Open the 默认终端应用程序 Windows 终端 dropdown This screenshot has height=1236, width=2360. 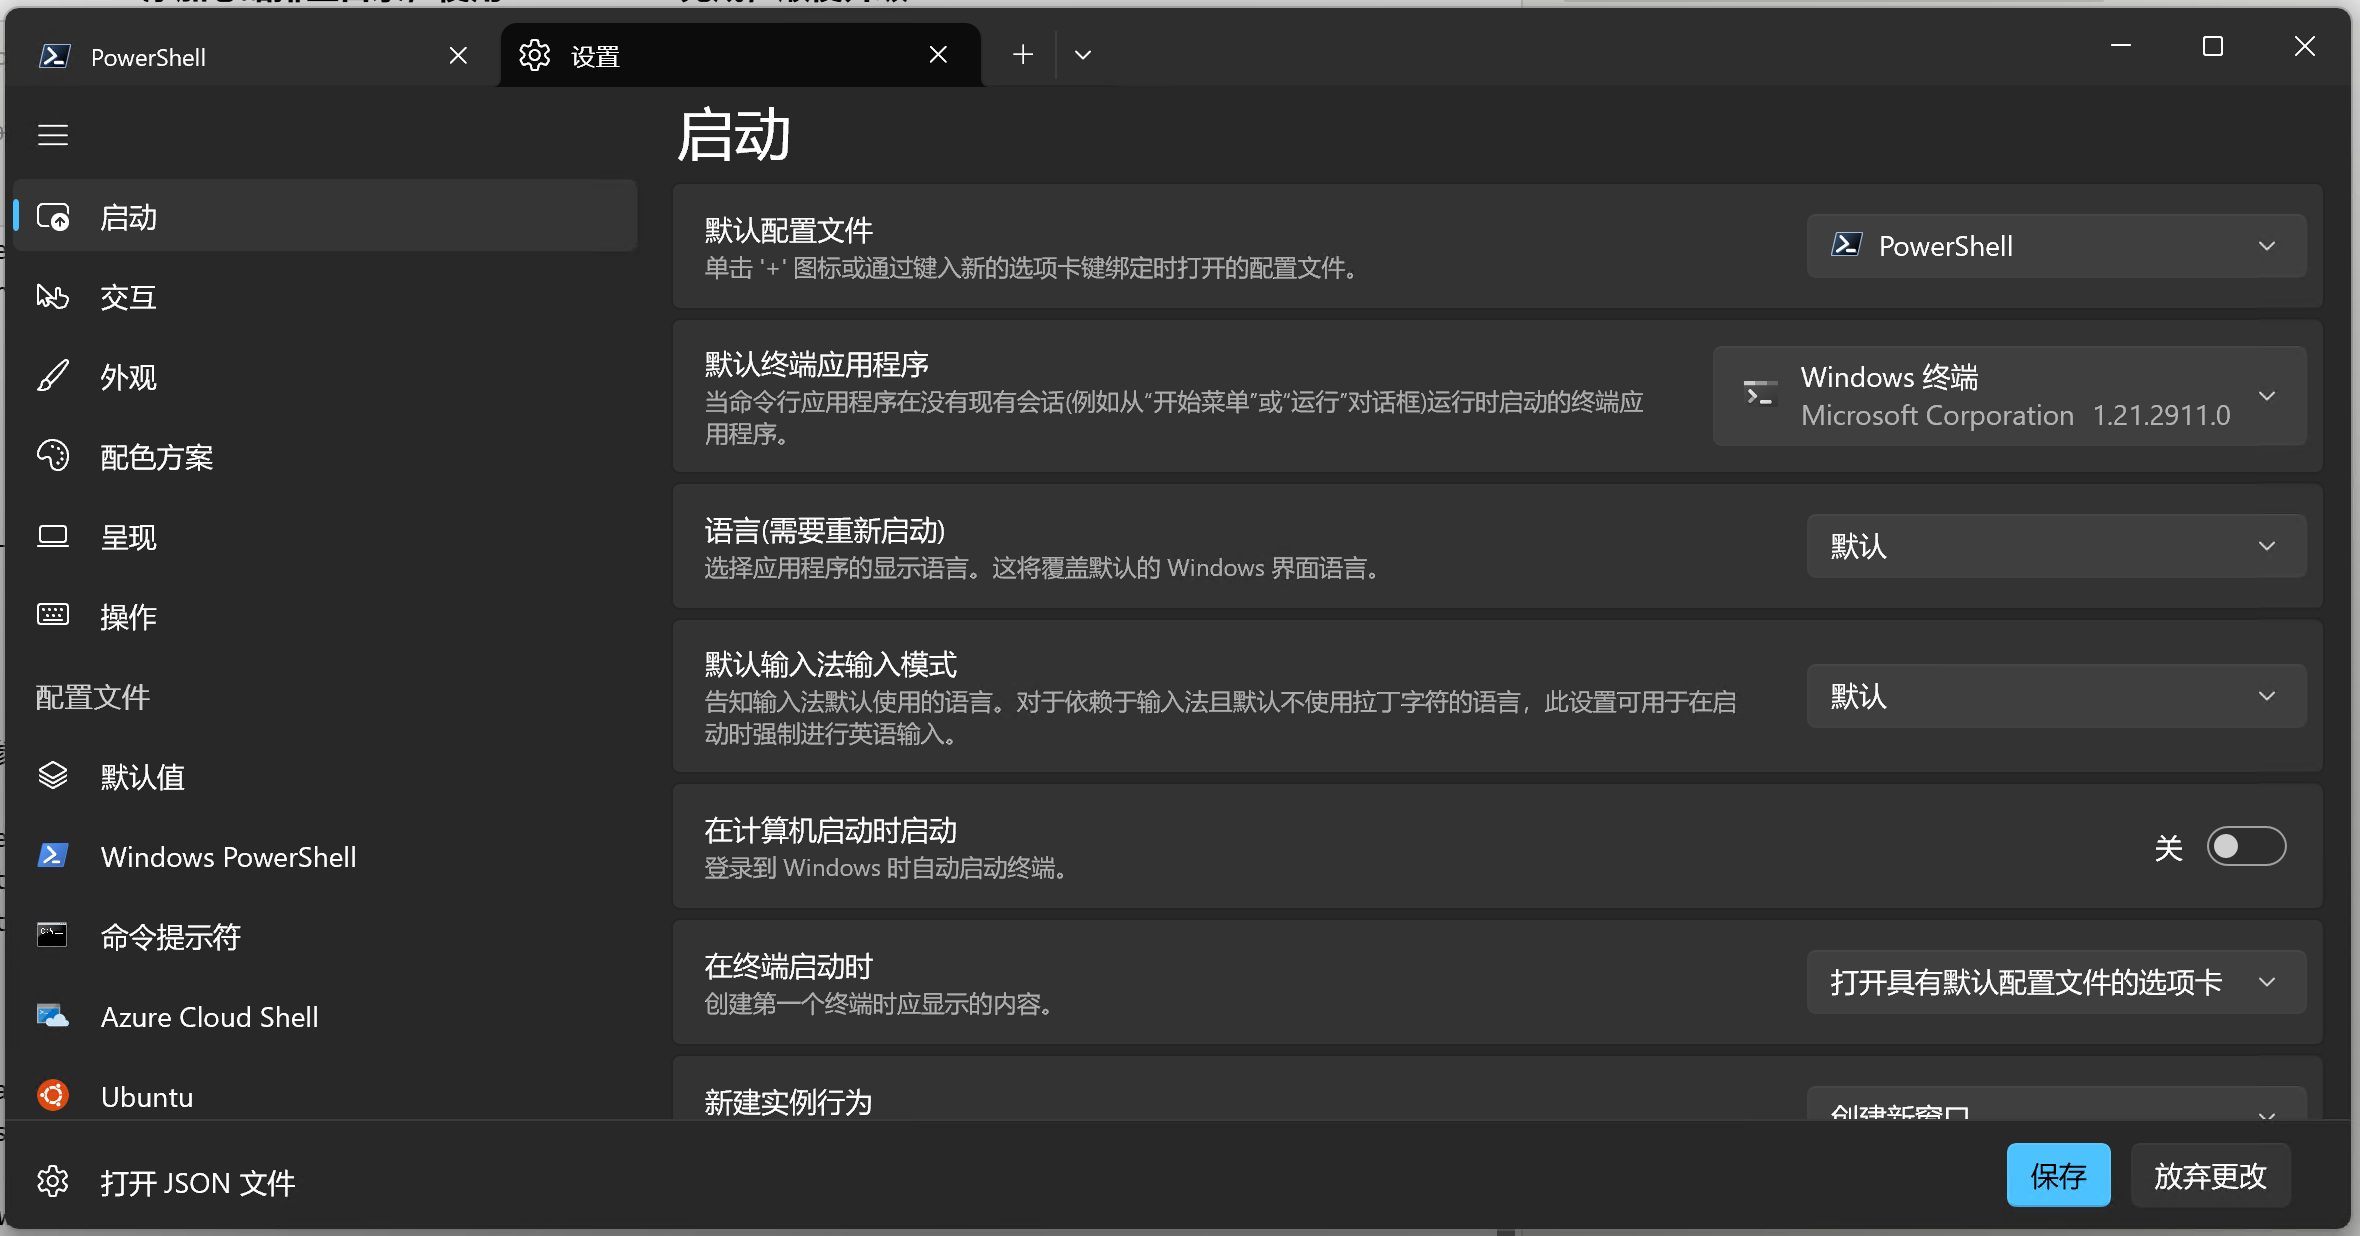tap(2010, 396)
